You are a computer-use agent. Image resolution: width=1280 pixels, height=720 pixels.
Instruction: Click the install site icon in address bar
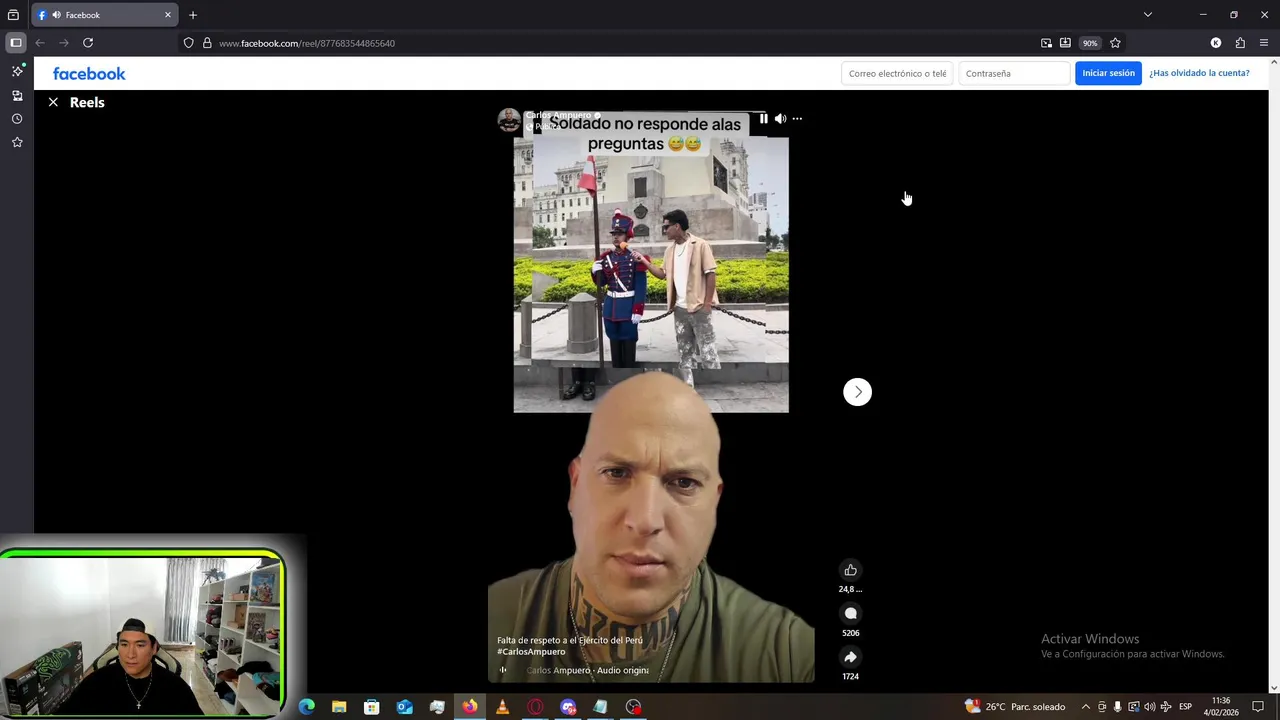[1065, 43]
